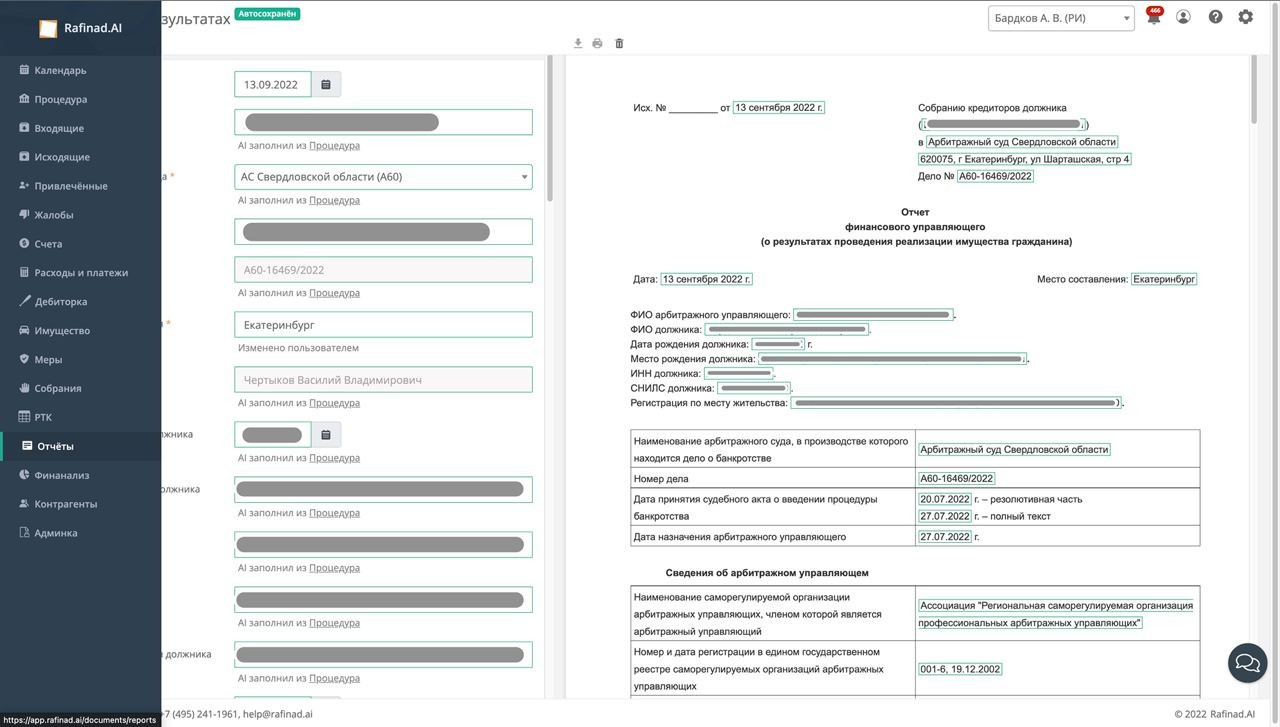Click the Имущество sidebar icon
The width and height of the screenshot is (1280, 727).
(24, 330)
